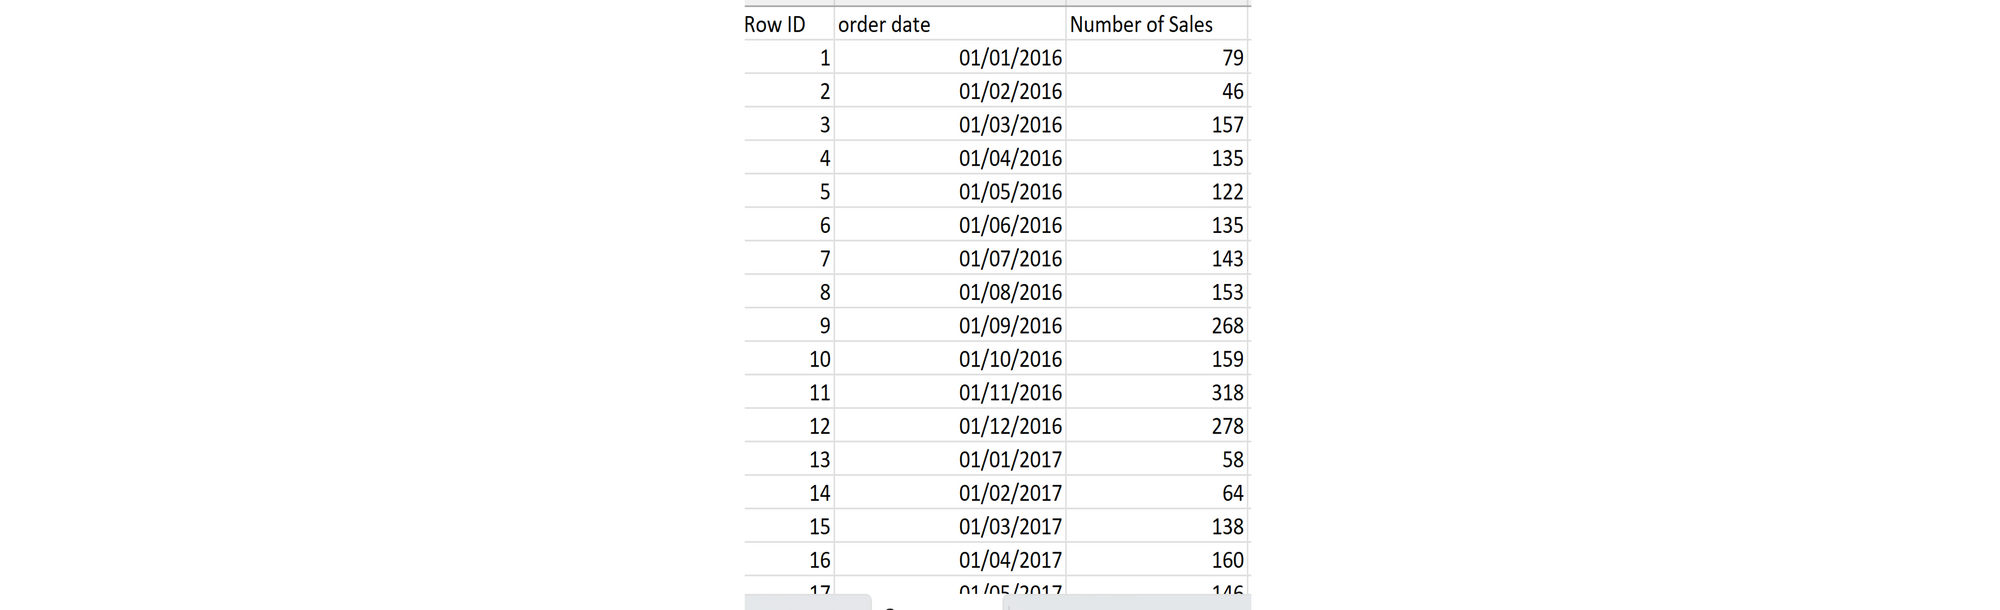Click the sales value 122

(1227, 192)
